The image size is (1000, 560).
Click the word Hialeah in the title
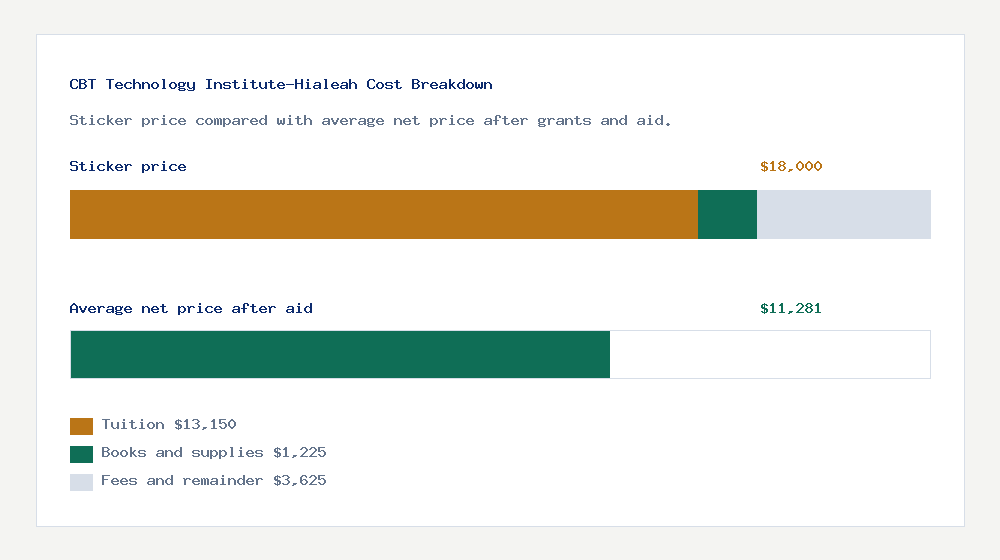tap(326, 85)
